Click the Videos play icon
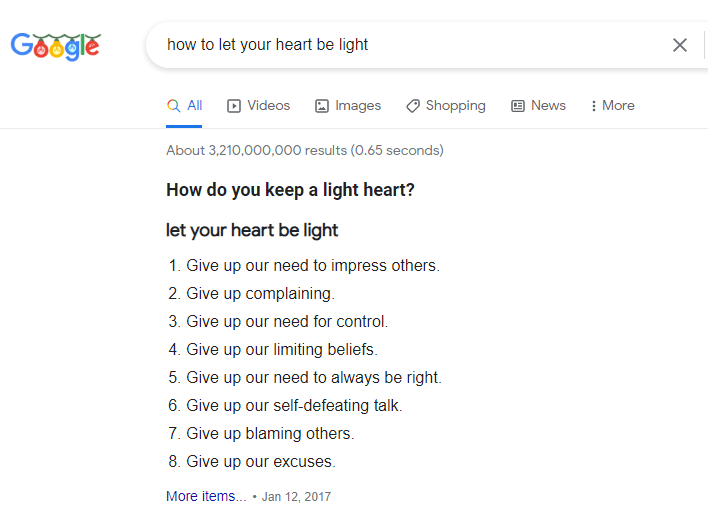Screen dimensions: 708x518 coord(234,106)
